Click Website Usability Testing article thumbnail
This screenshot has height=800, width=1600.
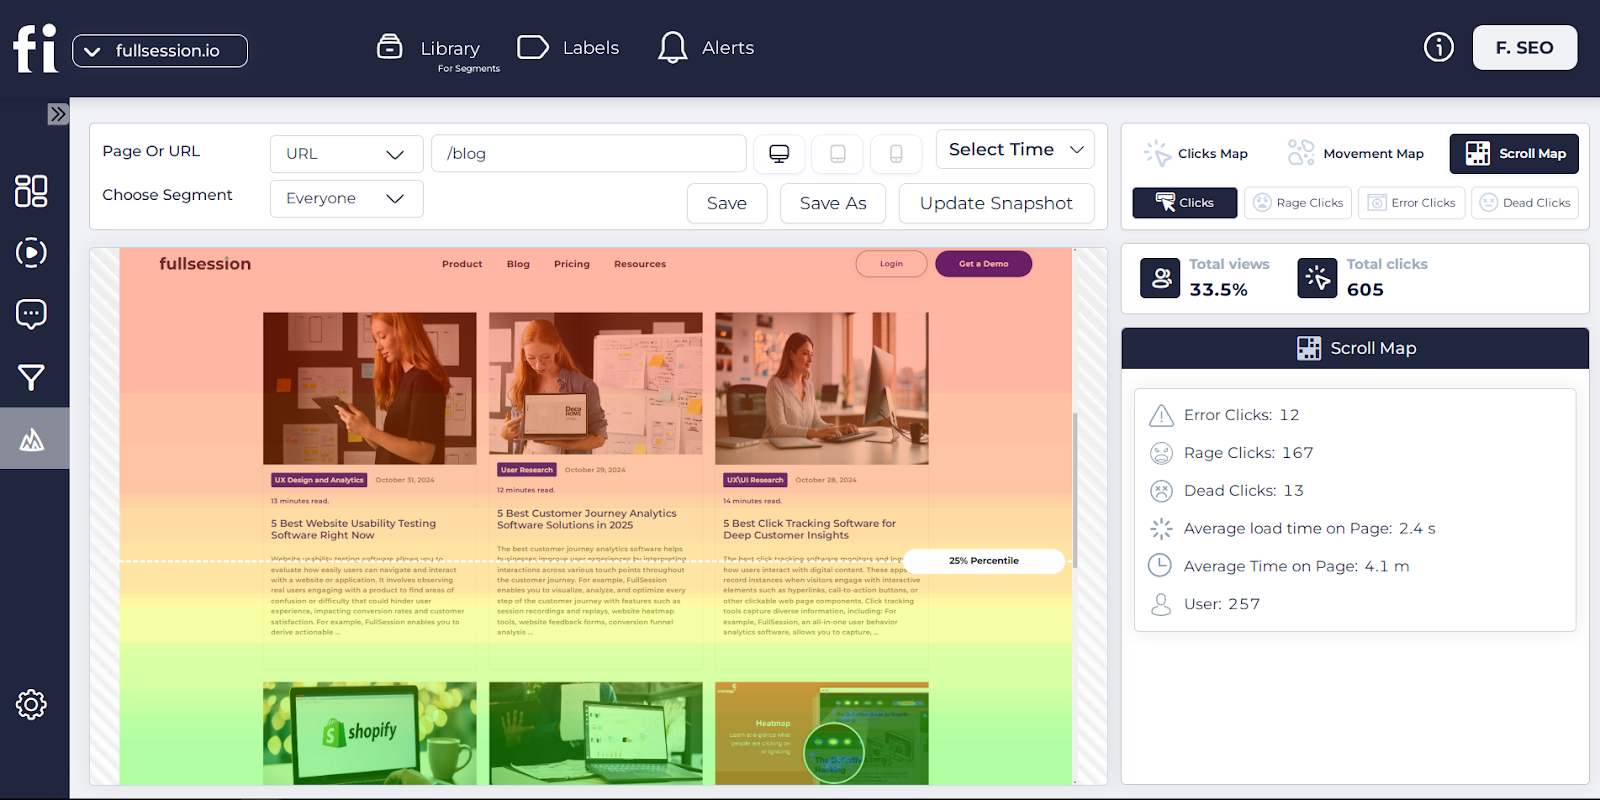[x=370, y=388]
